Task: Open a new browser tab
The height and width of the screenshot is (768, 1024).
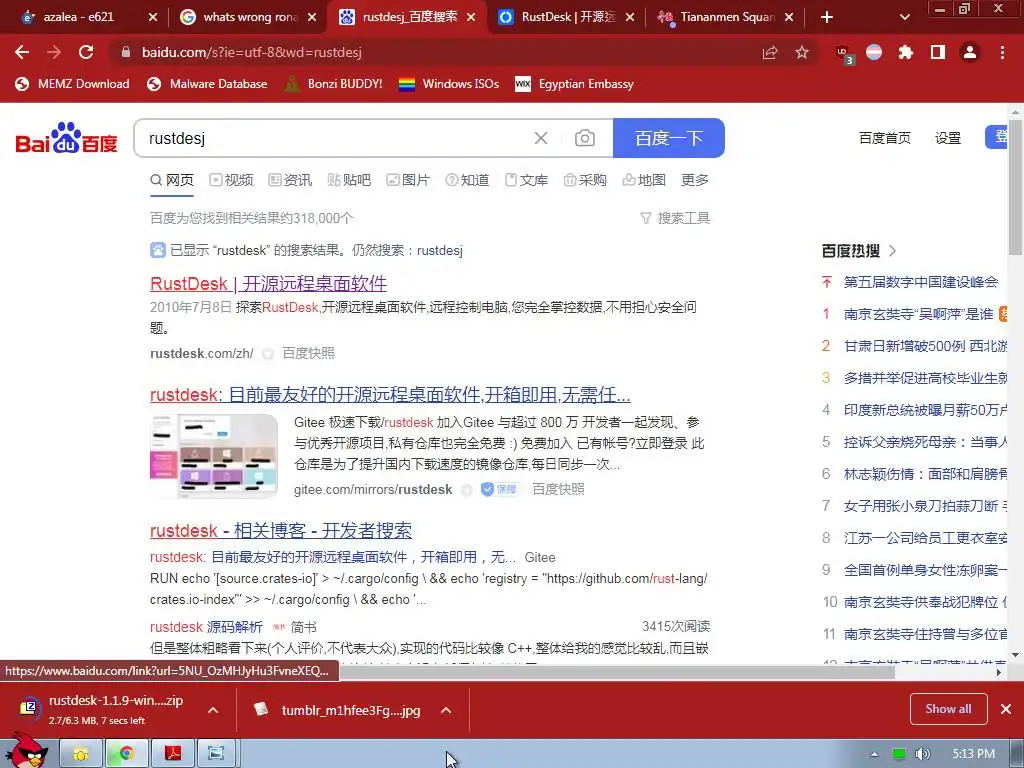Action: click(x=827, y=17)
